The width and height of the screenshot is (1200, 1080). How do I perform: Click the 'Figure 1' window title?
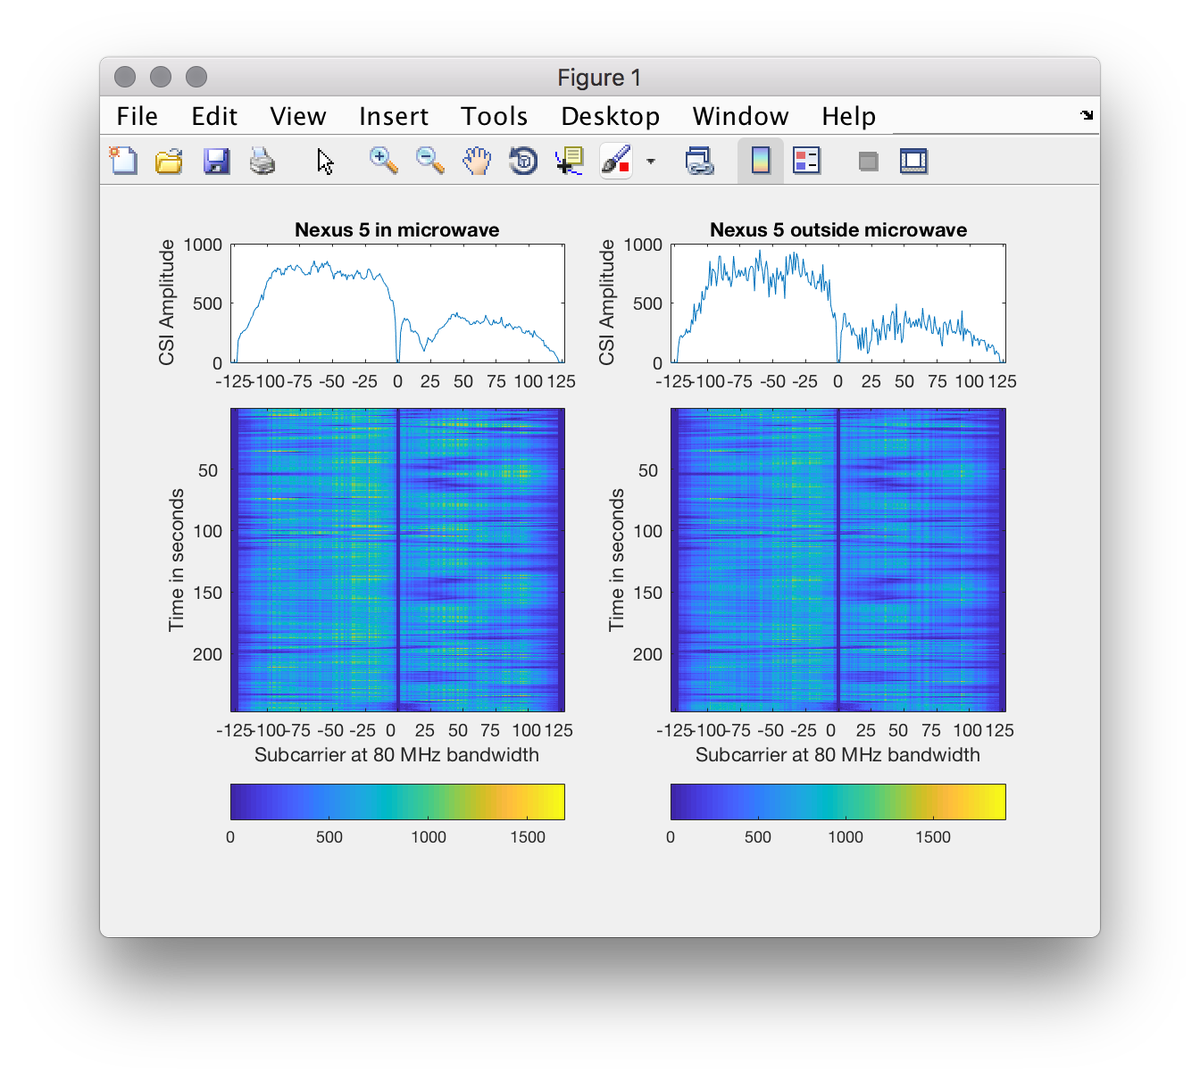tap(600, 78)
